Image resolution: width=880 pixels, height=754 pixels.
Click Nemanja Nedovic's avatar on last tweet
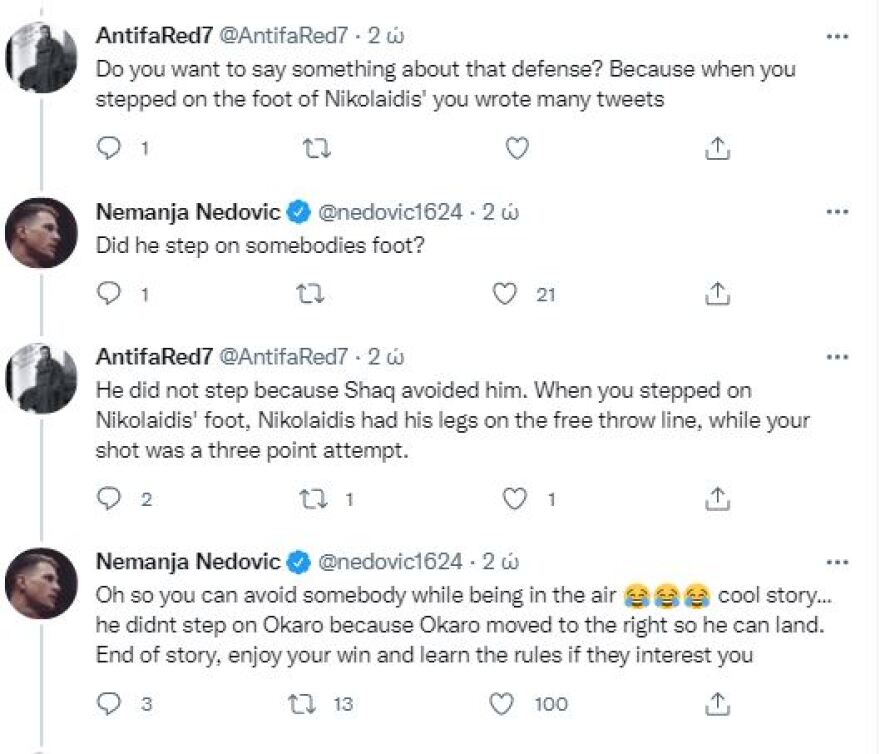pos(42,582)
